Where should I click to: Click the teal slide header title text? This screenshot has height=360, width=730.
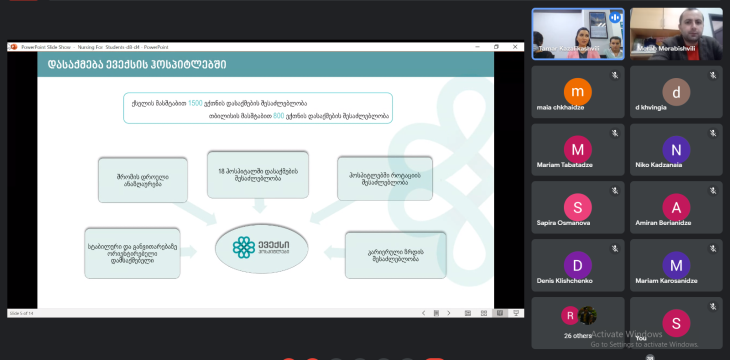(137, 64)
